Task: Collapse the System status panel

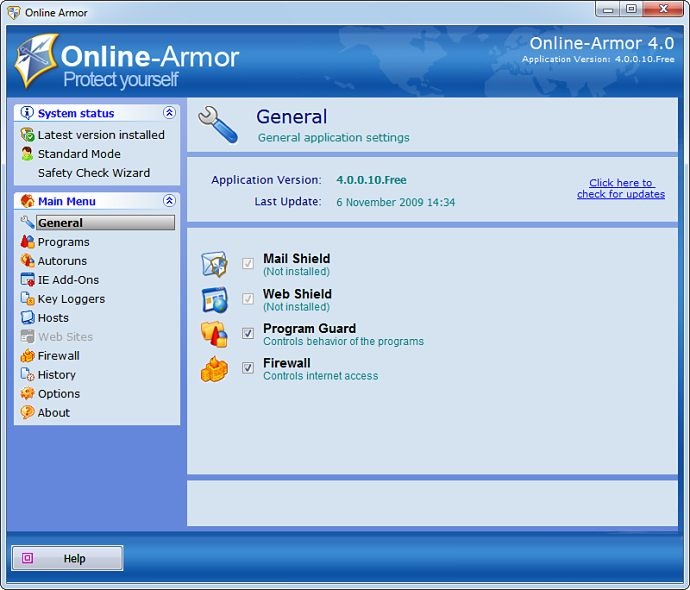Action: pyautogui.click(x=169, y=113)
